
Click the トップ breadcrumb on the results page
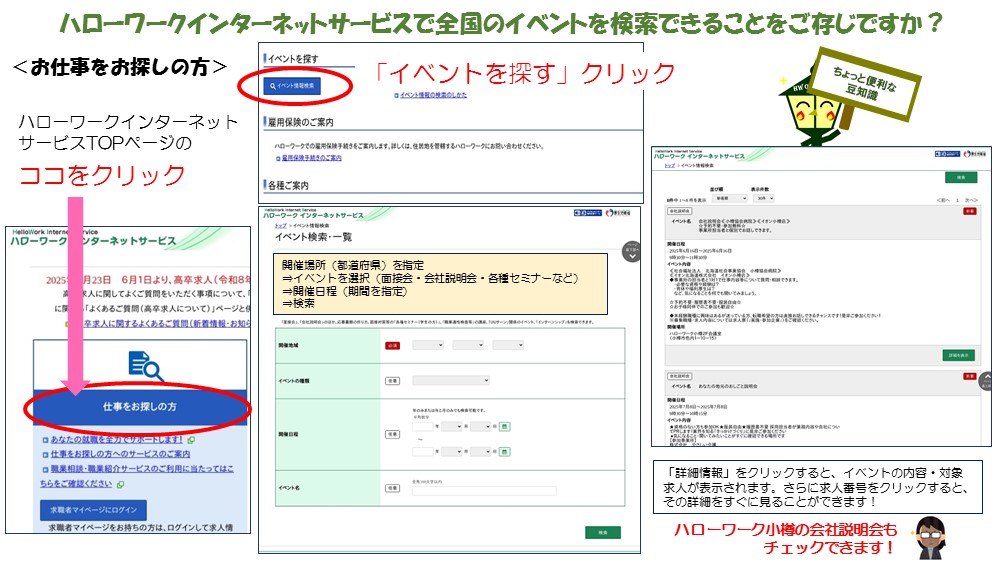(x=670, y=166)
